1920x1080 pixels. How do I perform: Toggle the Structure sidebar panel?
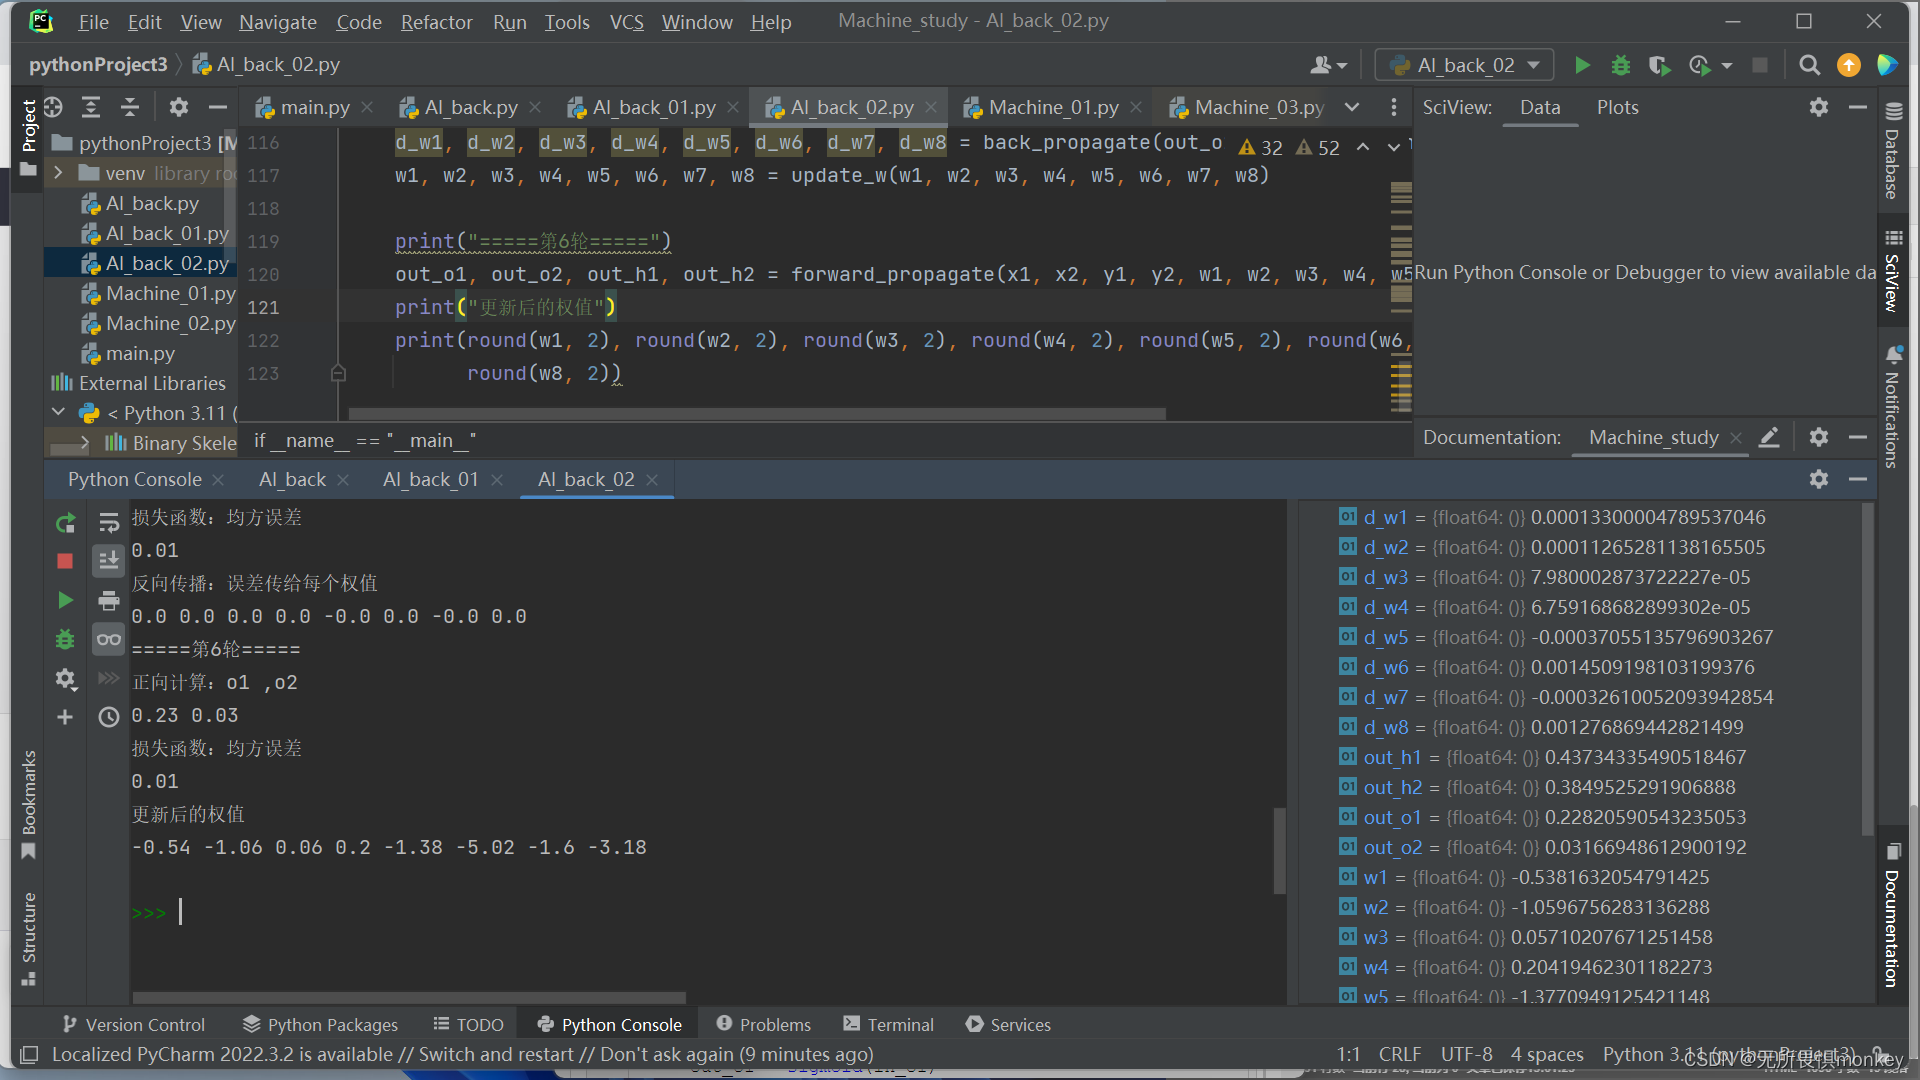click(28, 938)
